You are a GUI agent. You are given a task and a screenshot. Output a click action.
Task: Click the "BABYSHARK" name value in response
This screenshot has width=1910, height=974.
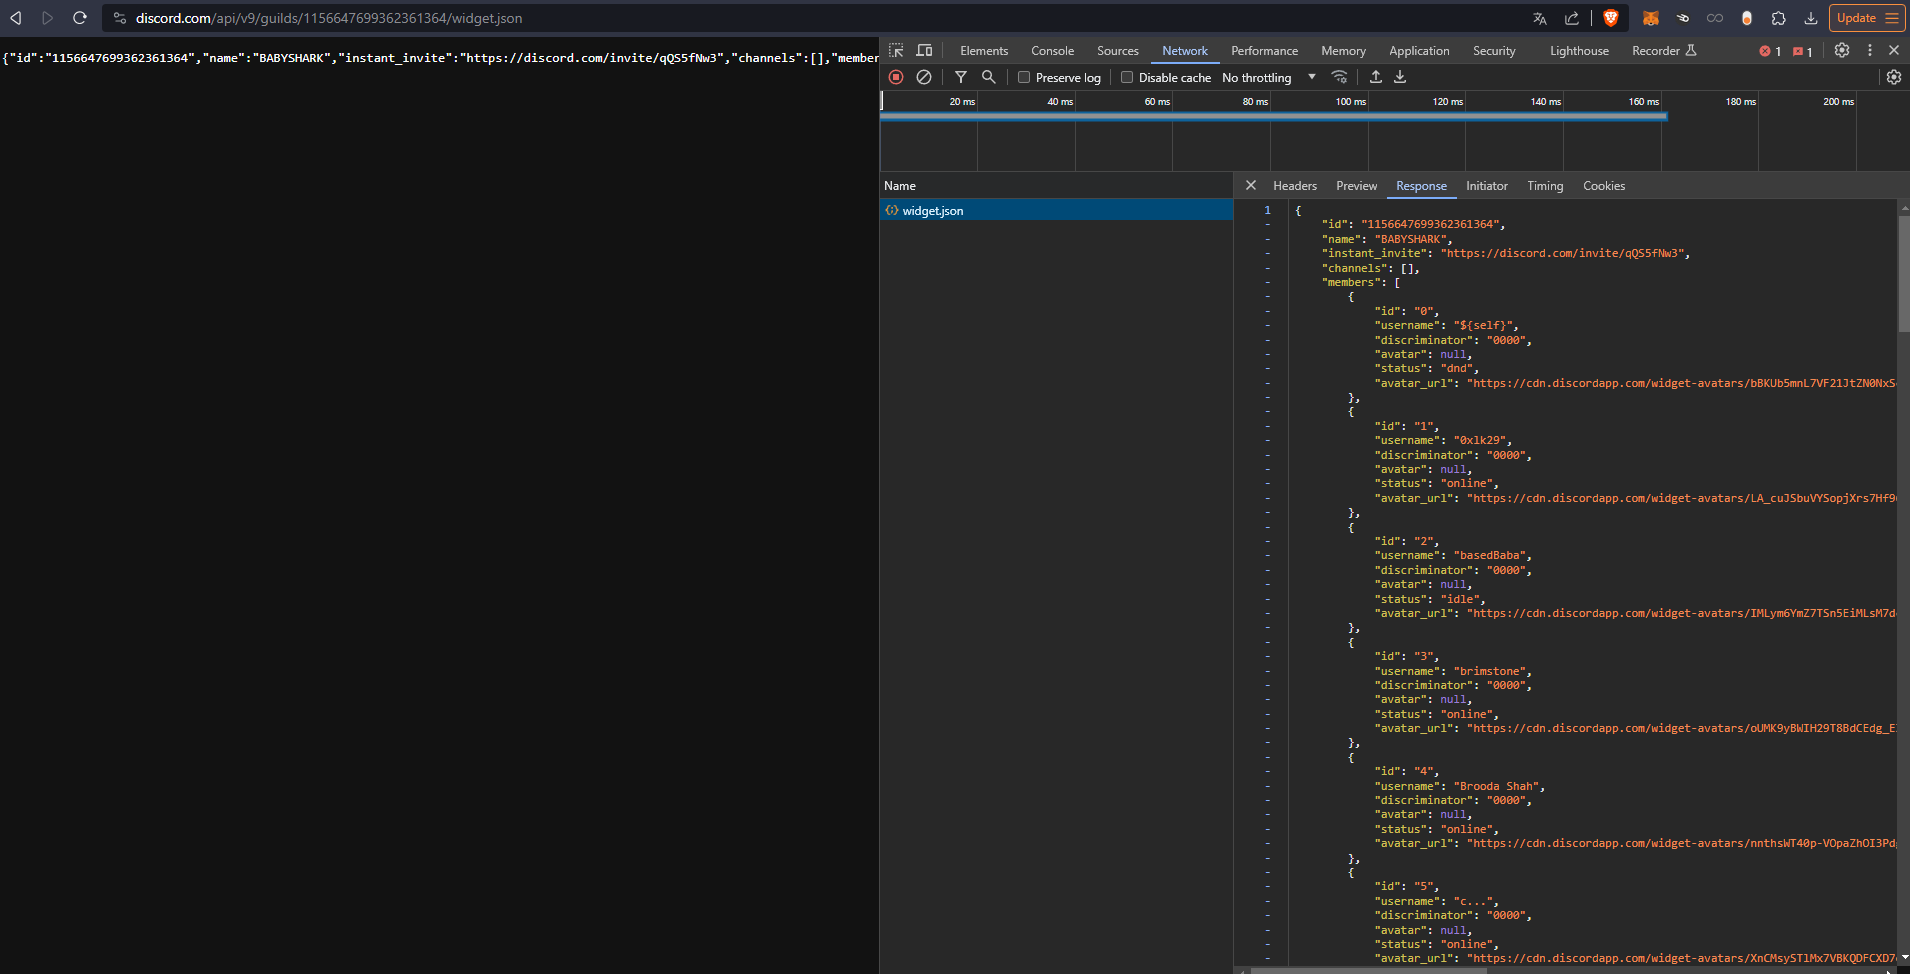(x=1411, y=239)
